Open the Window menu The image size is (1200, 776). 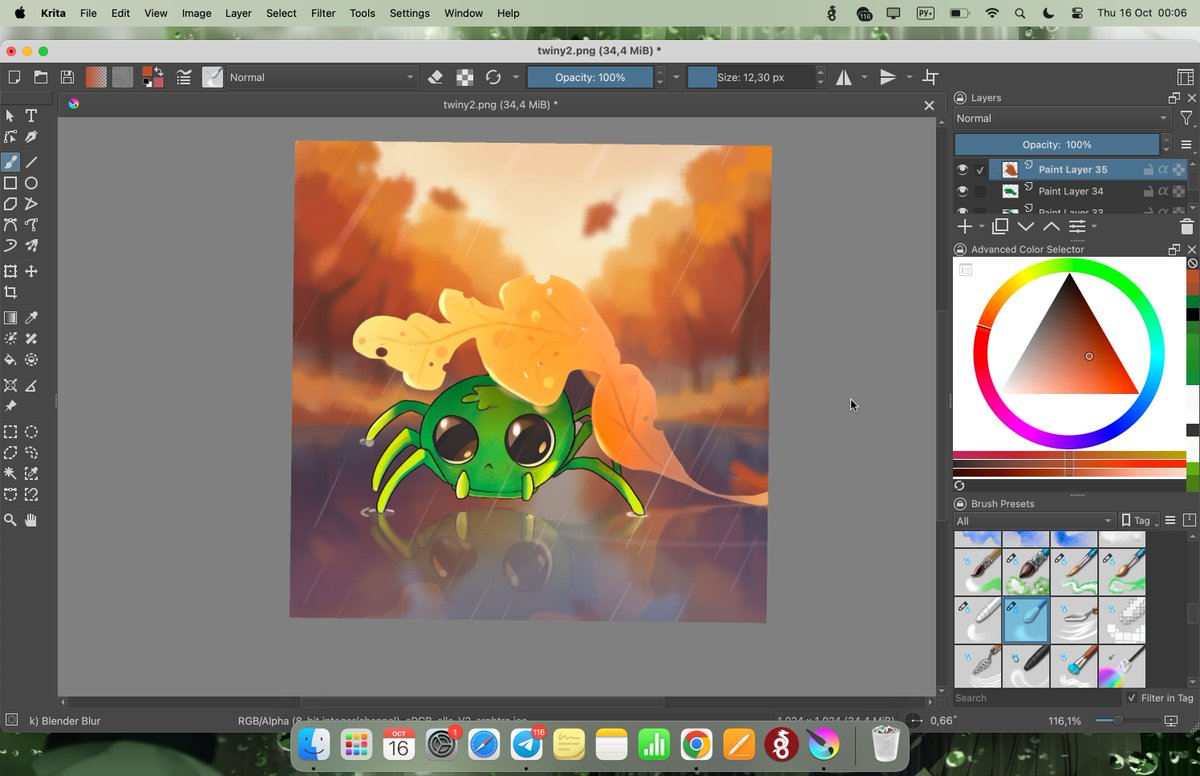[463, 13]
